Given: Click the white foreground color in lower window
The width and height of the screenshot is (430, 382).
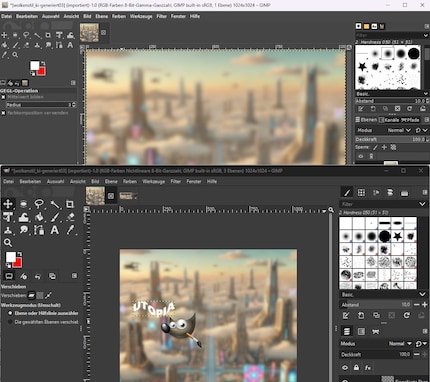Looking at the screenshot, I should coord(10,257).
